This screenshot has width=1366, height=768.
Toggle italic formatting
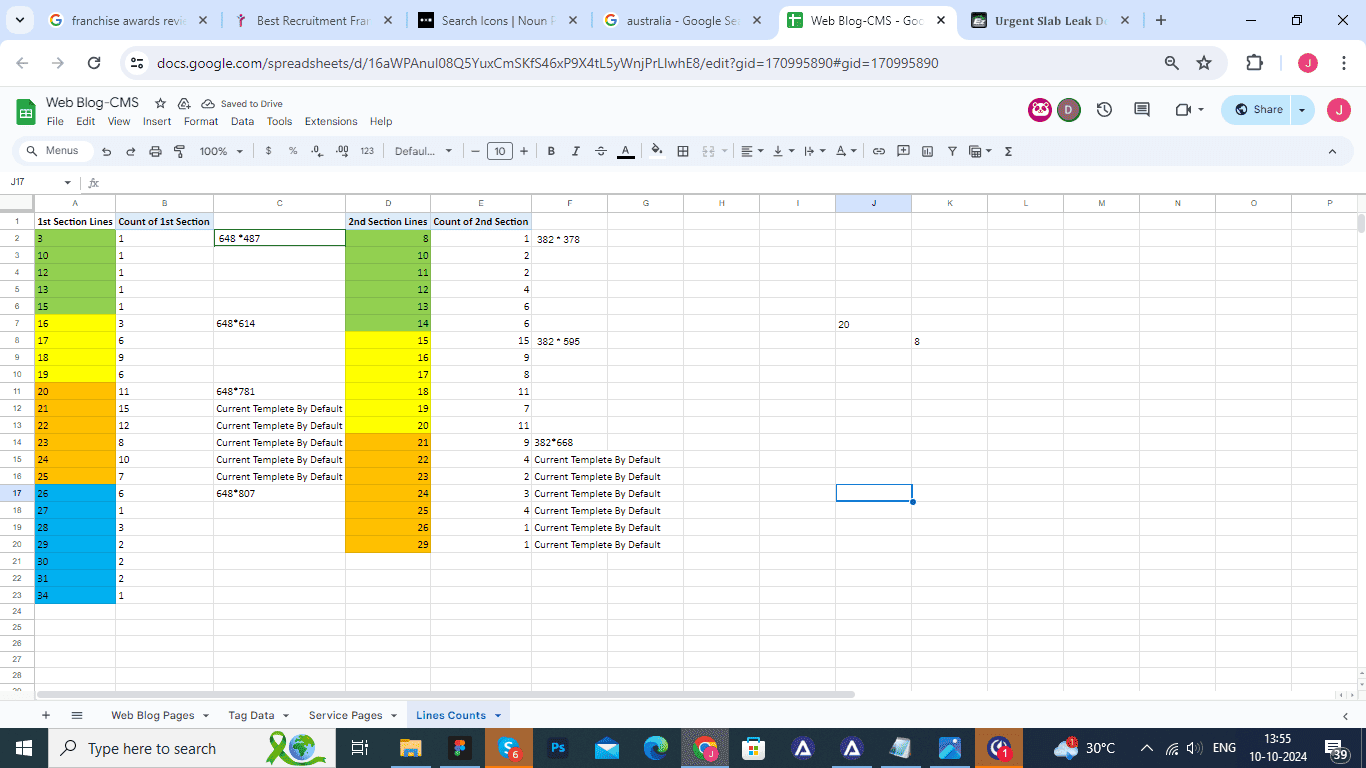tap(575, 151)
